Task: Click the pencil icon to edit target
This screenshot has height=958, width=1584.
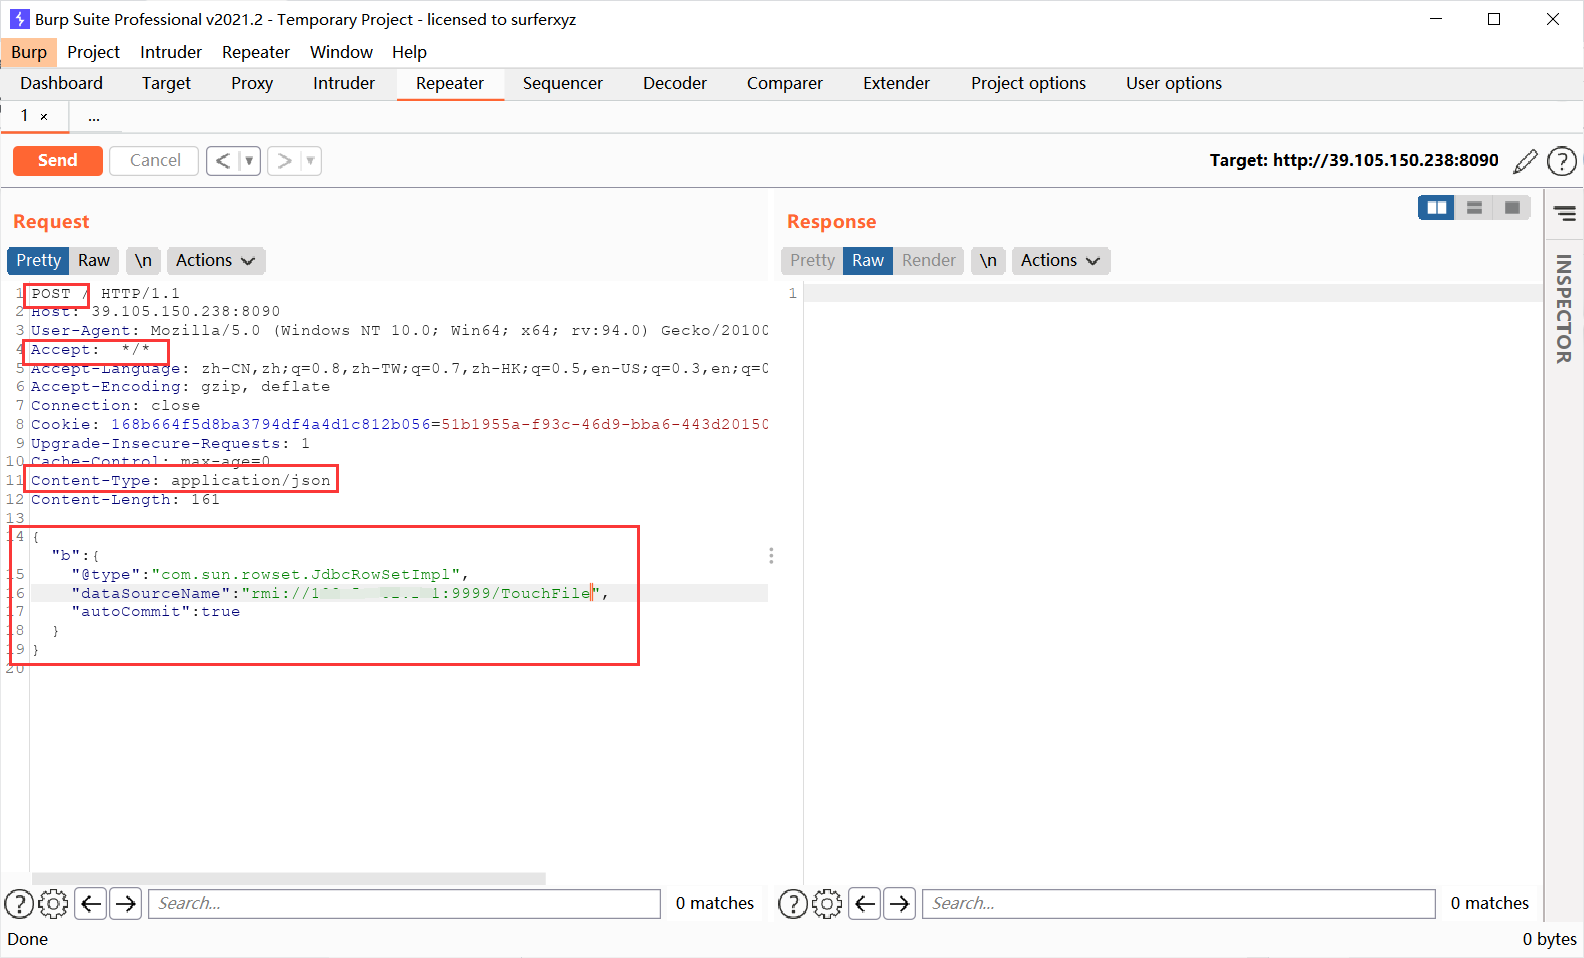Action: tap(1525, 161)
